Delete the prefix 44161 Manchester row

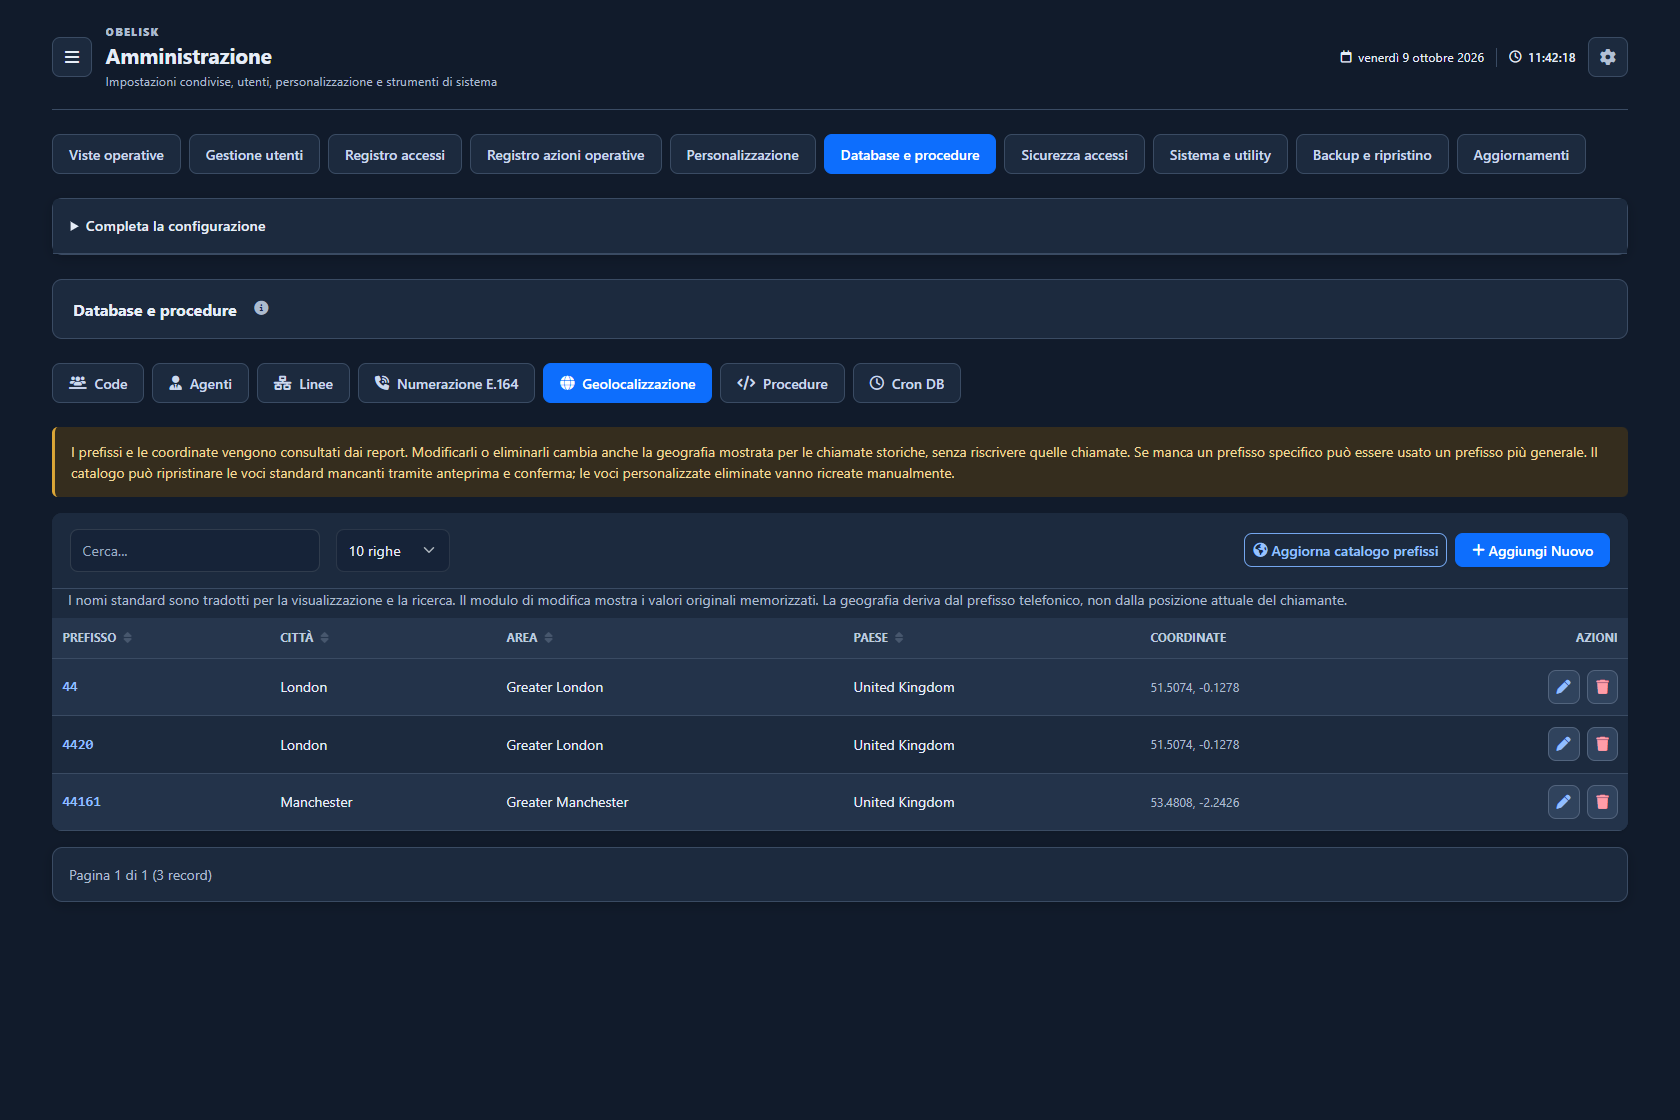click(x=1602, y=802)
